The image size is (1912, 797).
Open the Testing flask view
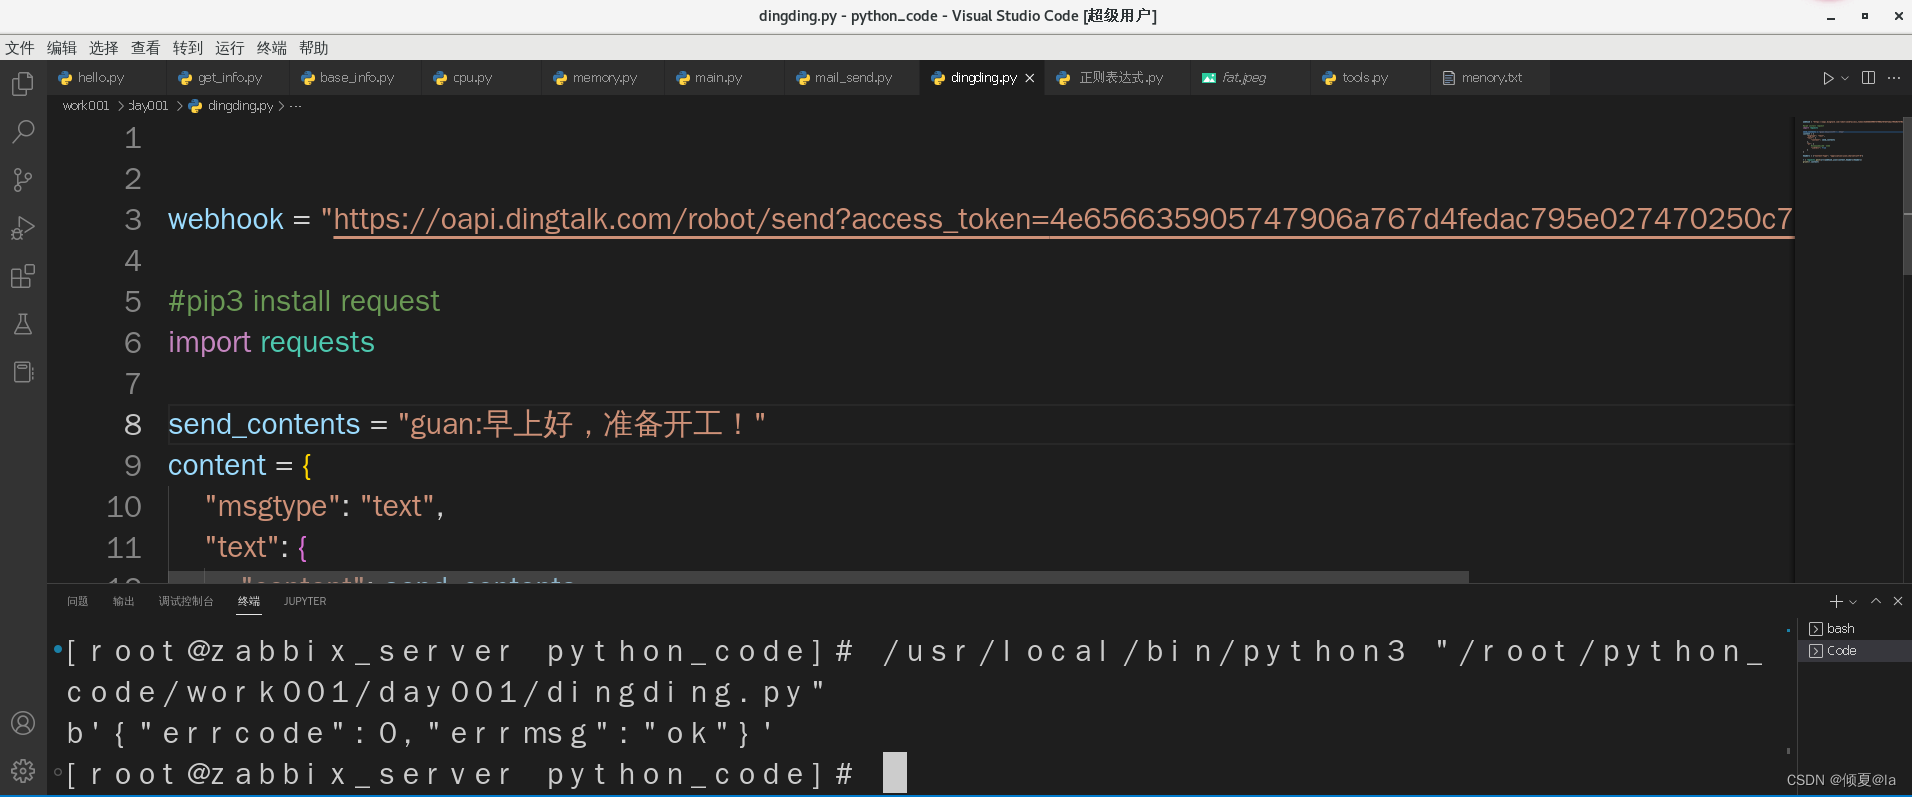pyautogui.click(x=23, y=324)
